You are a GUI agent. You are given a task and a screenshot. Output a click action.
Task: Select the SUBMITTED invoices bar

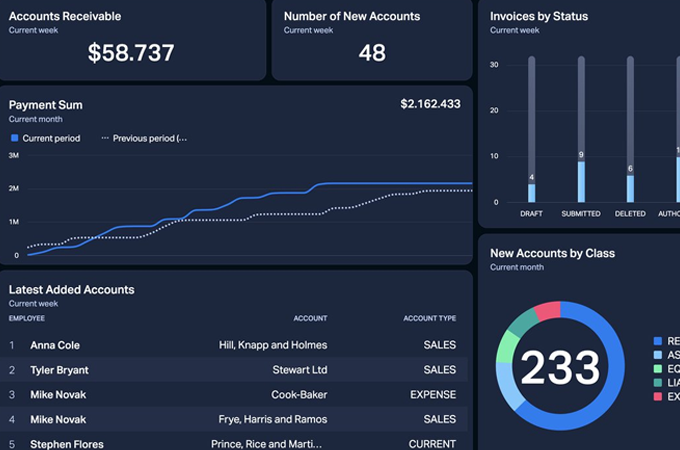click(581, 180)
